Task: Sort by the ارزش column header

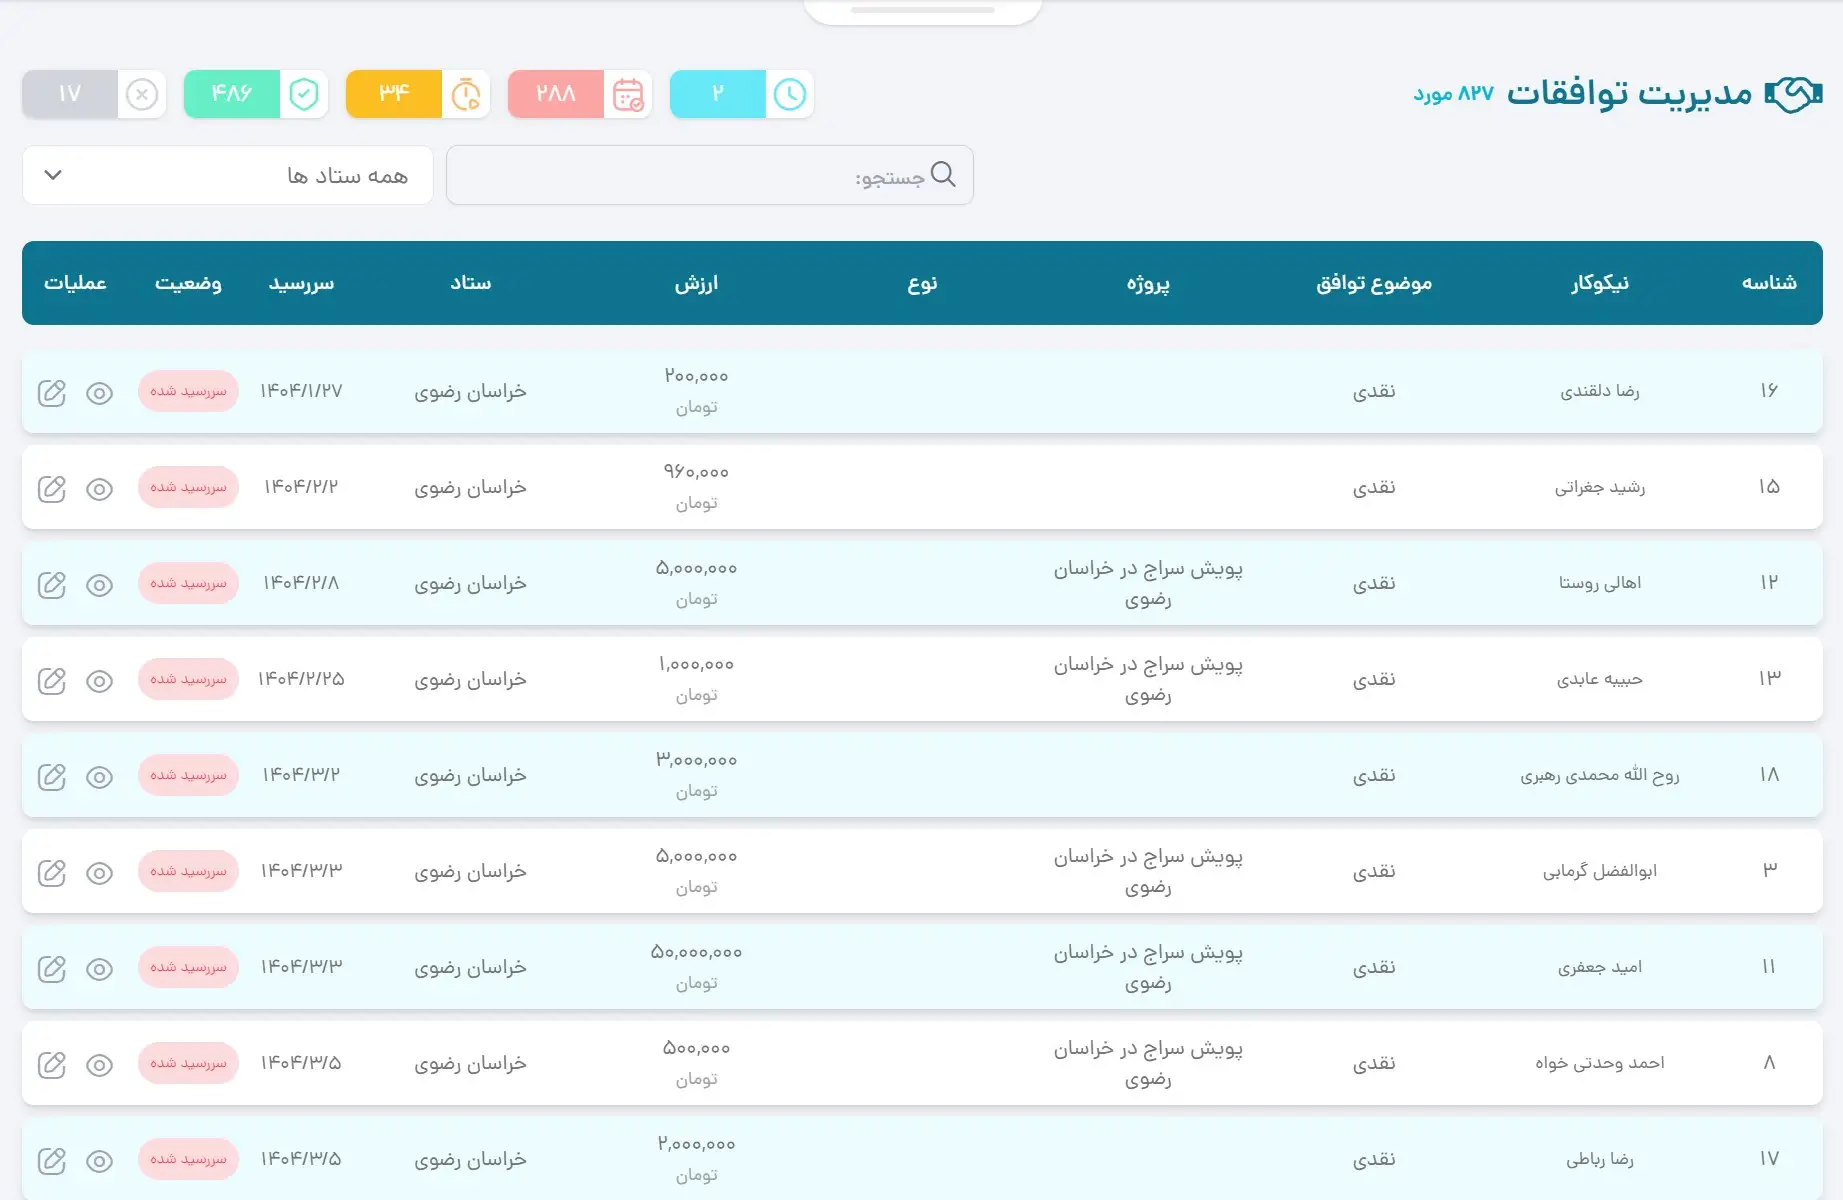Action: point(696,283)
